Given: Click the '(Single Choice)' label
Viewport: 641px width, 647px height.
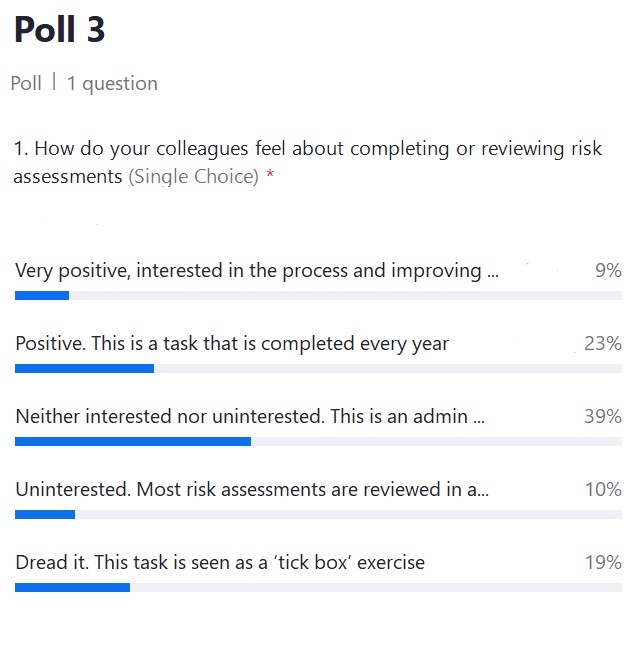Looking at the screenshot, I should point(194,177).
